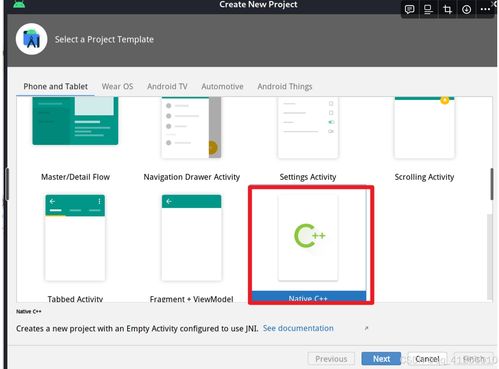Click the crop overlay icon

coord(447,9)
